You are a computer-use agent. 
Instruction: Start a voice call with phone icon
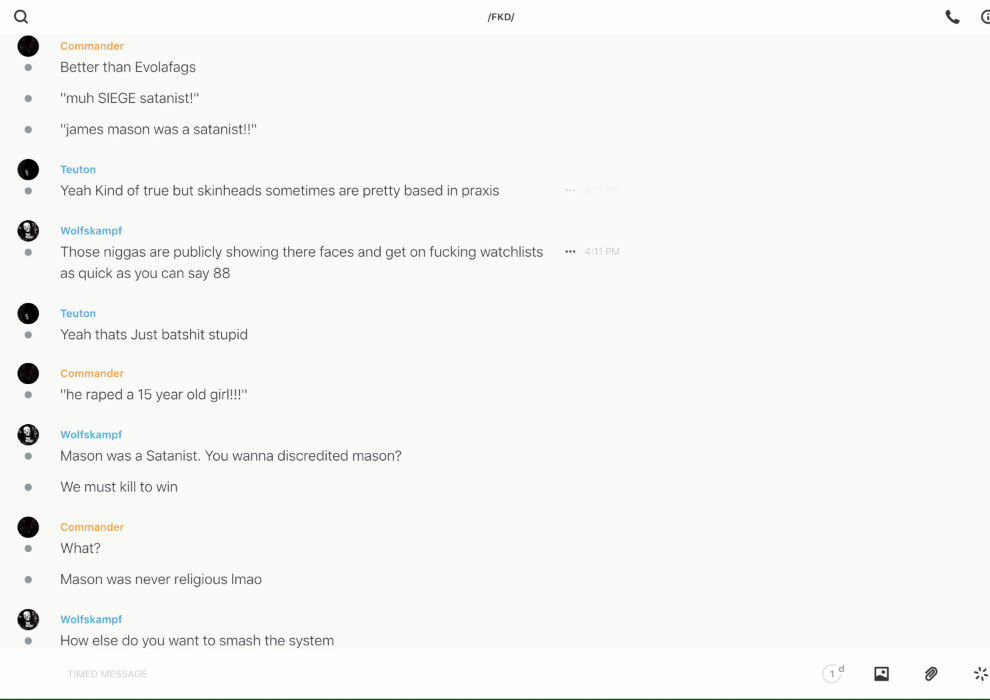(952, 17)
